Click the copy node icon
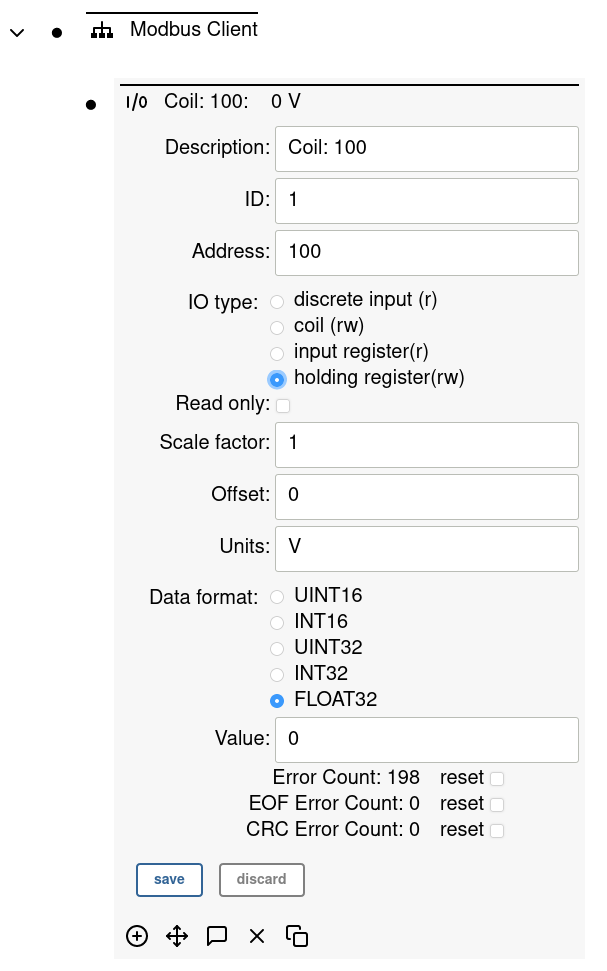 click(297, 936)
